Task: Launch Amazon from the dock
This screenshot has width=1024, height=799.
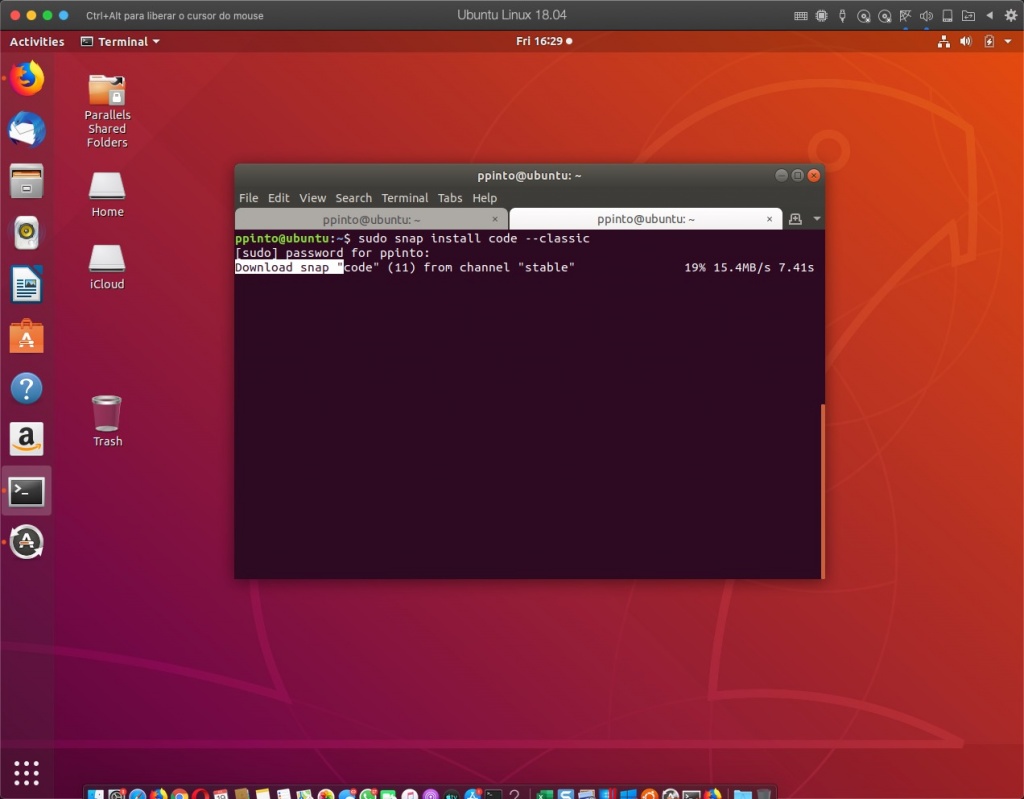Action: pos(27,439)
